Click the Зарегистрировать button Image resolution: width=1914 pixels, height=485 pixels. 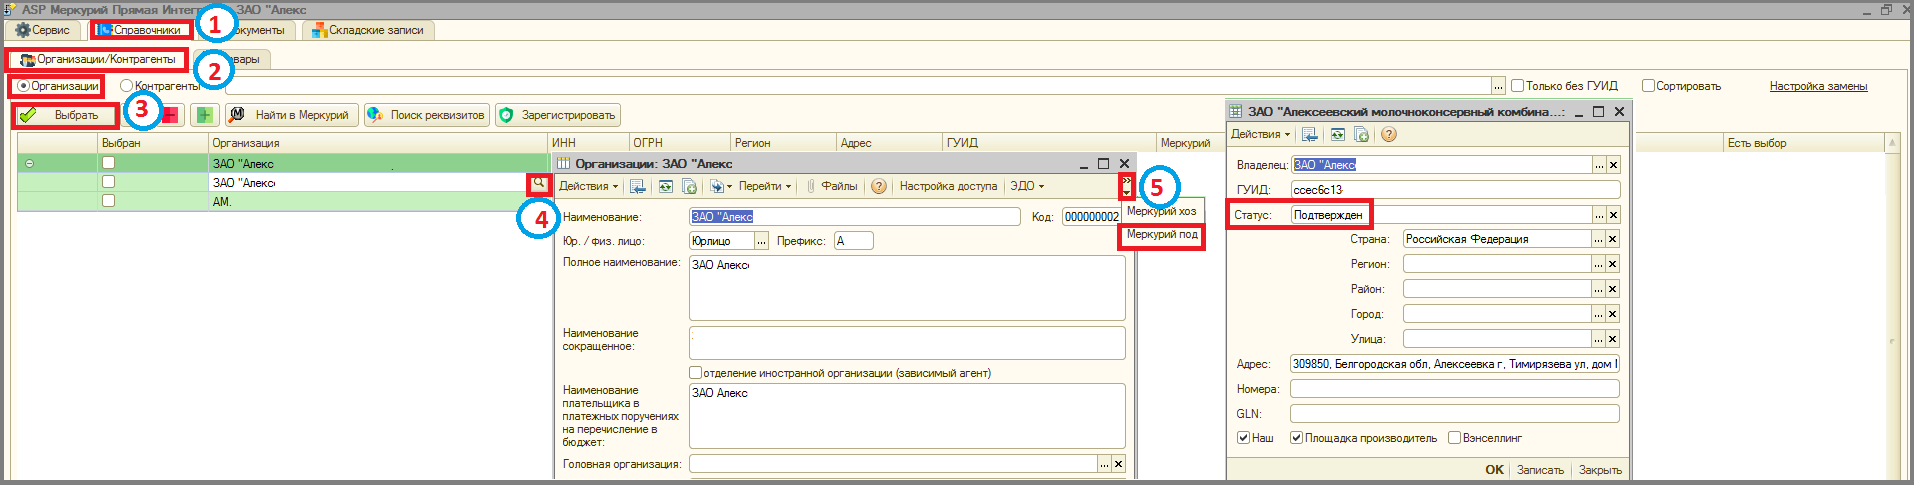pos(558,115)
